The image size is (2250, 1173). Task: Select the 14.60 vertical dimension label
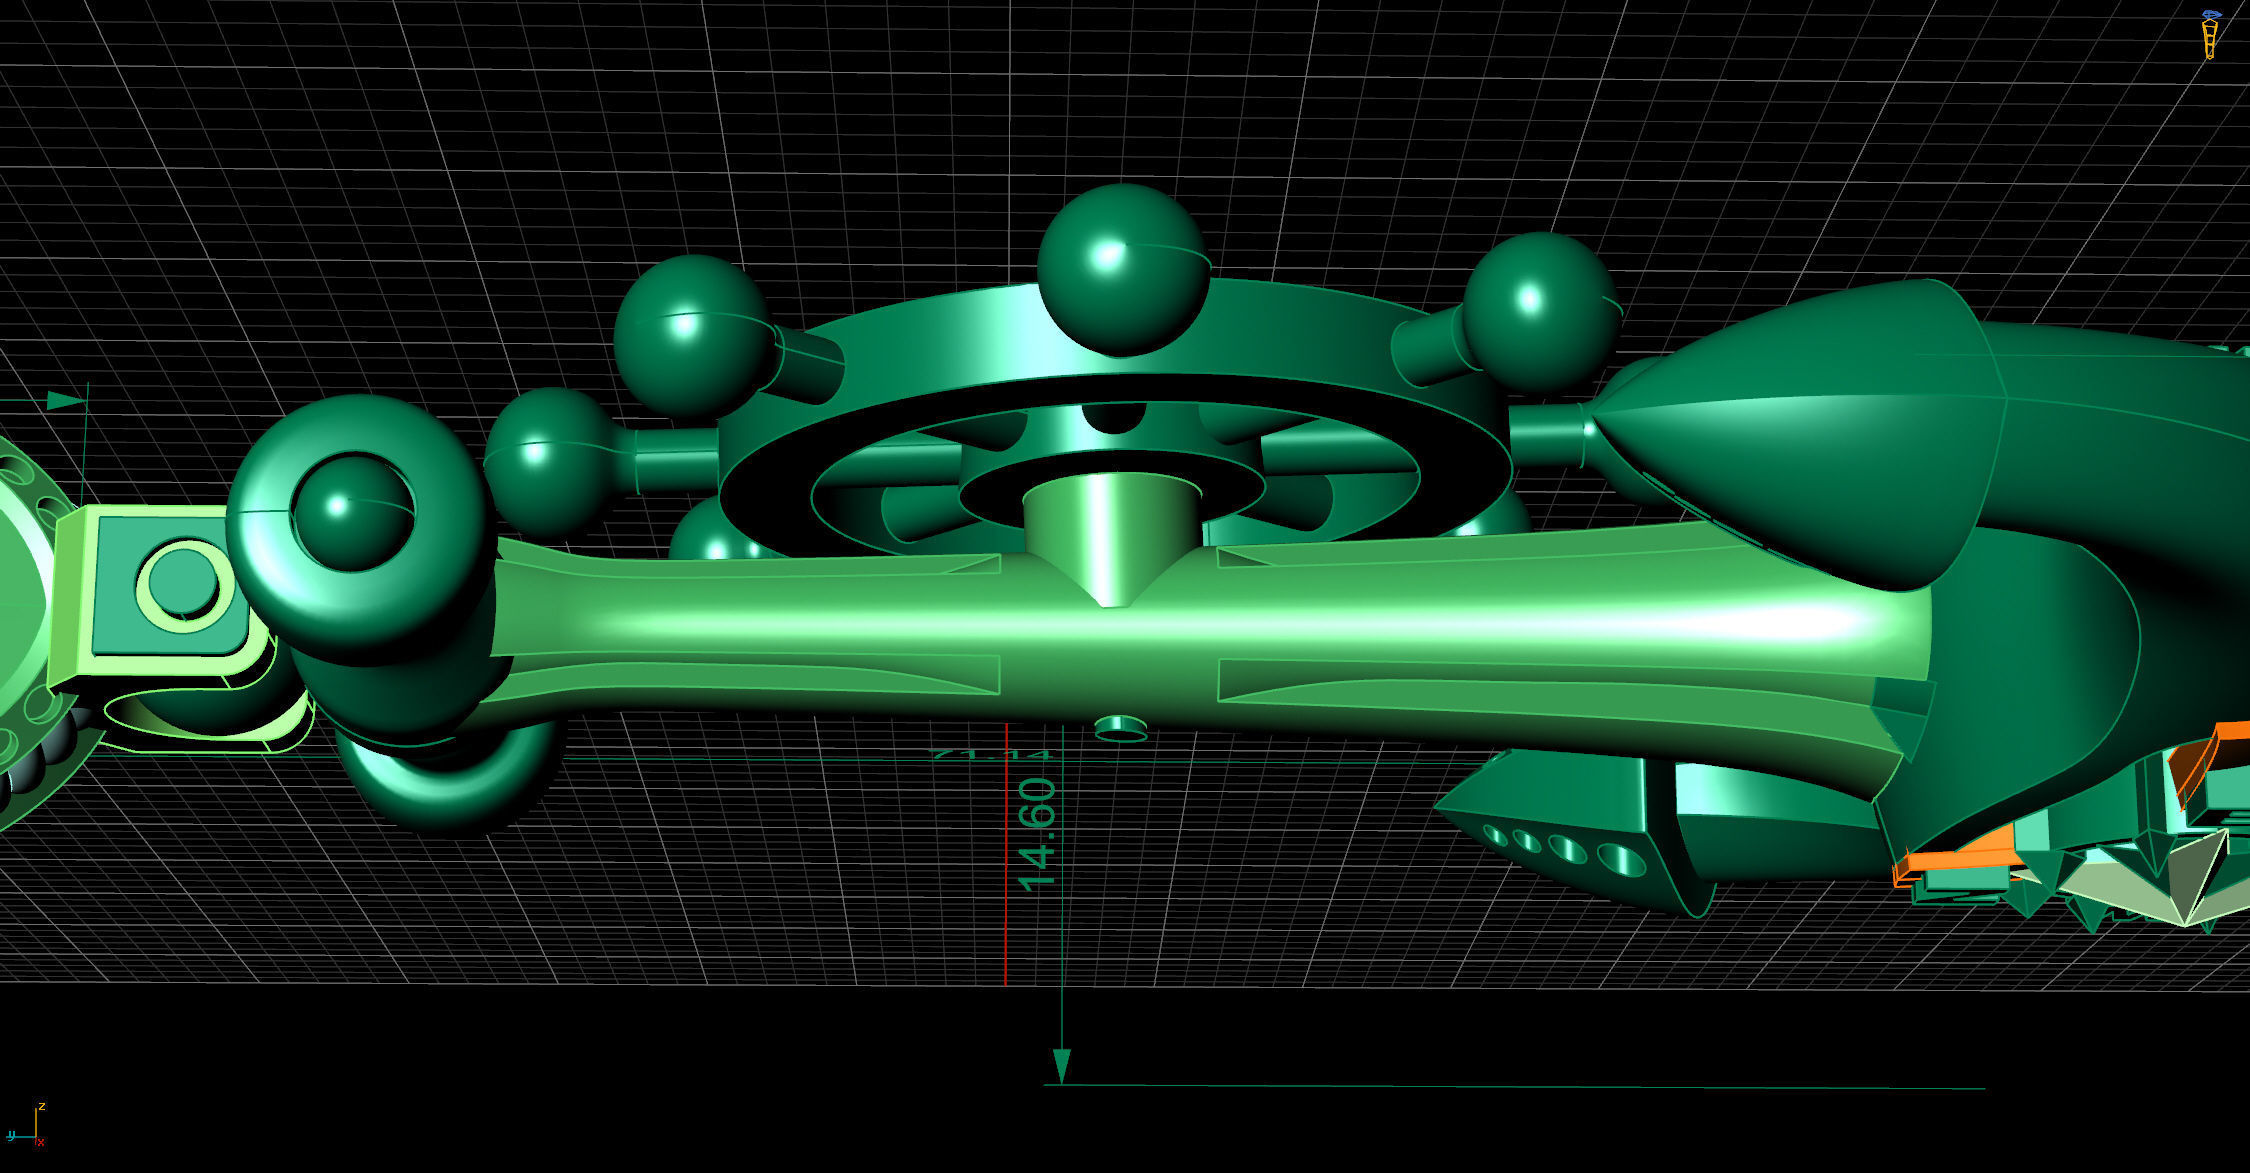[x=1037, y=834]
